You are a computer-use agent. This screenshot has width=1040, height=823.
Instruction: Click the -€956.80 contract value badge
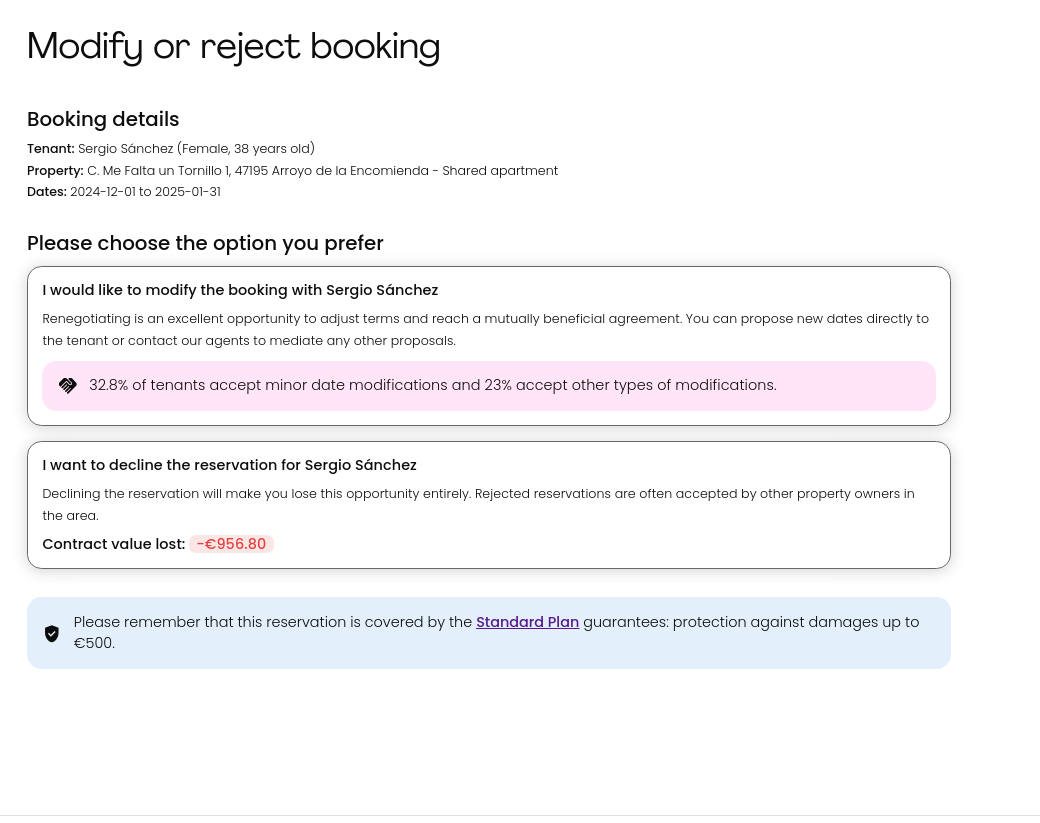(231, 544)
